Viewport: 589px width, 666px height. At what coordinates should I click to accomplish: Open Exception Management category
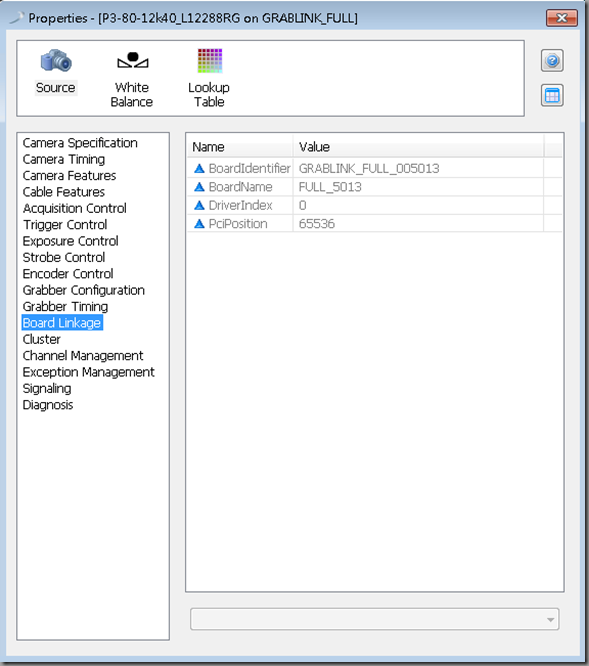pyautogui.click(x=88, y=372)
